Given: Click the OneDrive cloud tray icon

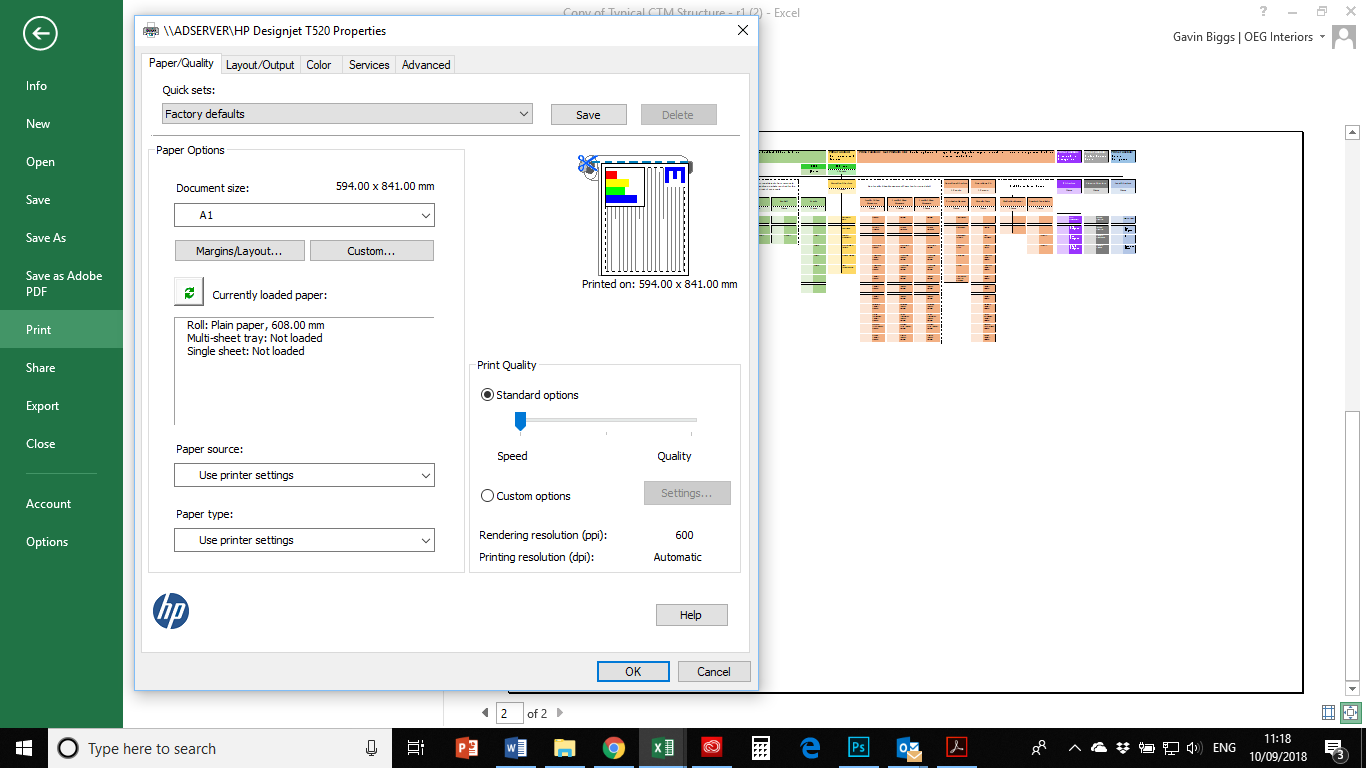Looking at the screenshot, I should [x=1099, y=748].
